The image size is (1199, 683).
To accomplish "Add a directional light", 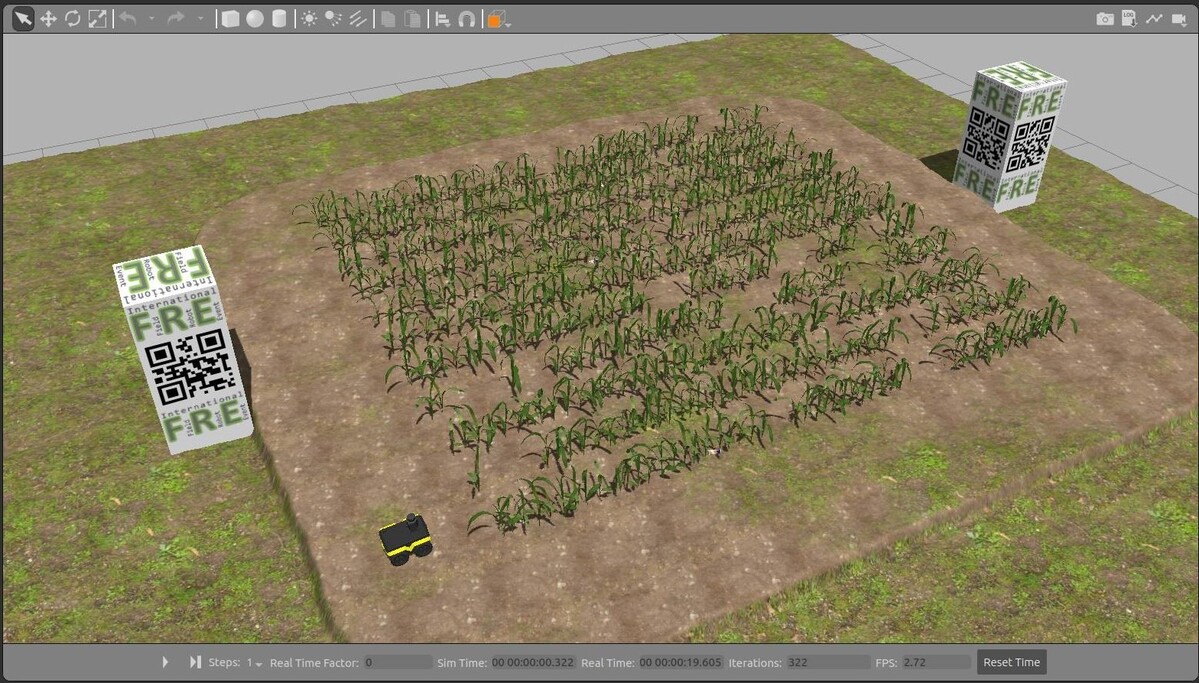I will [x=358, y=19].
